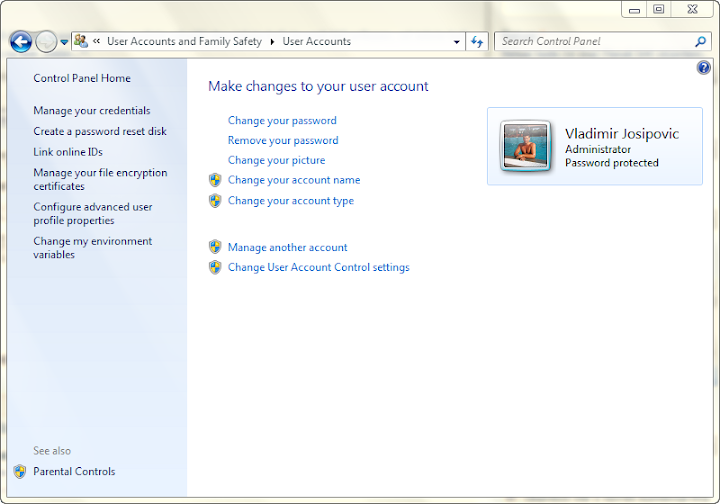Expand the breadcrumb arrow before User Accounts
The width and height of the screenshot is (720, 504).
pos(272,42)
